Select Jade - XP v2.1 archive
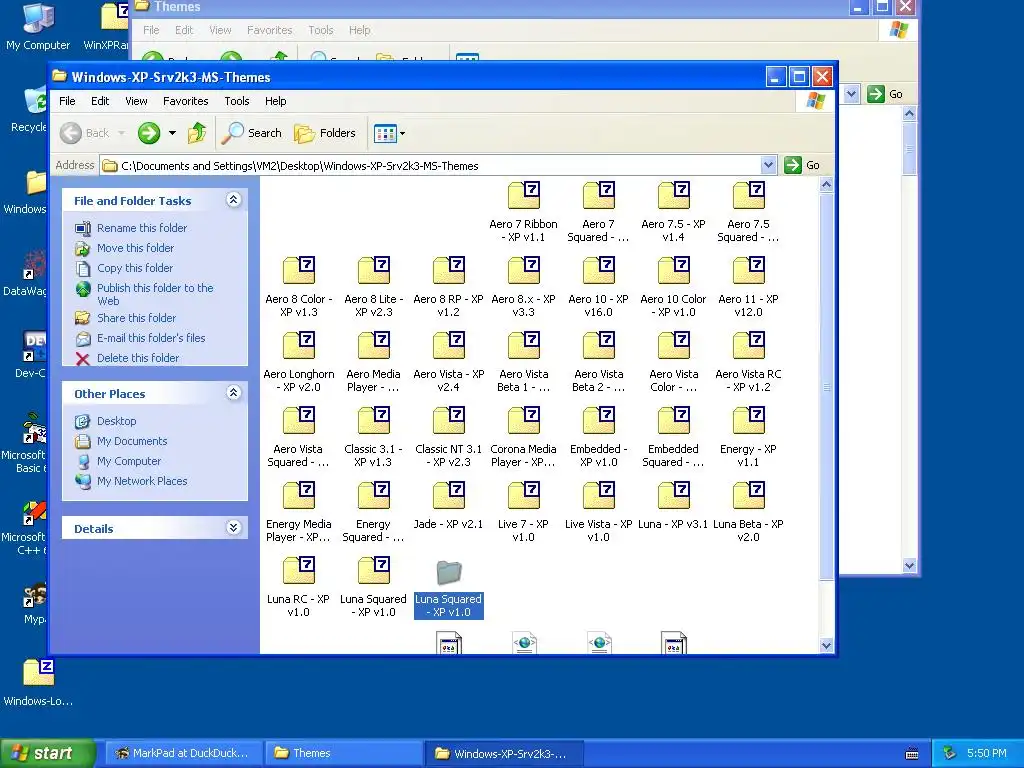 click(x=449, y=506)
